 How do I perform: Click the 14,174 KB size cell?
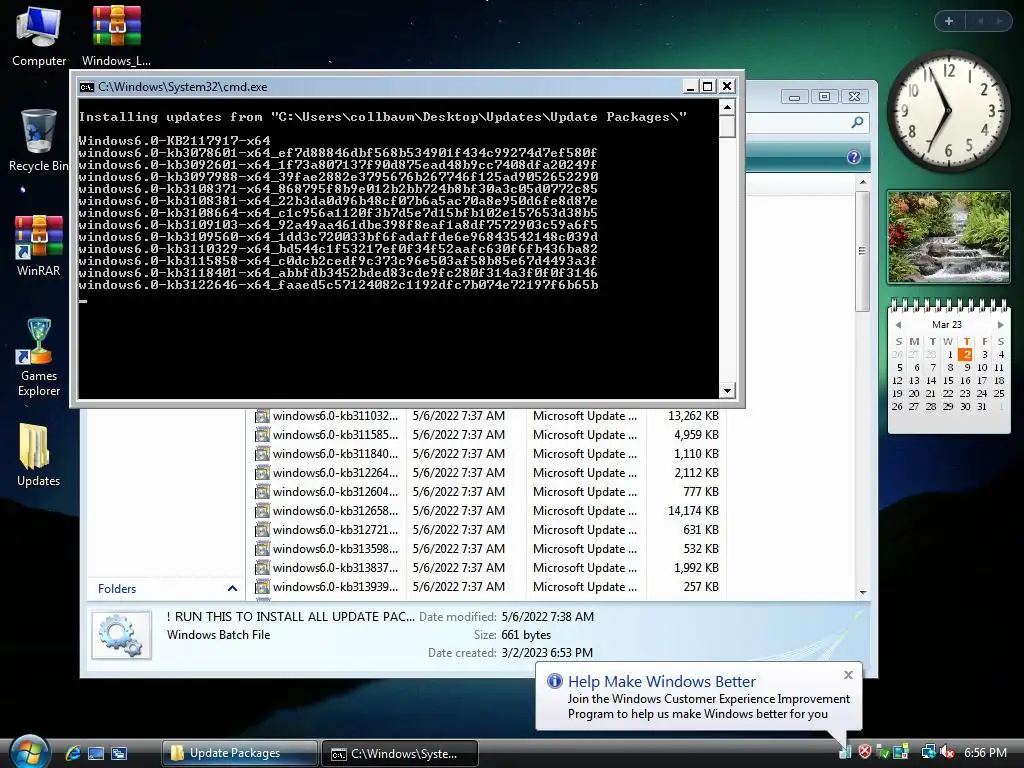693,511
